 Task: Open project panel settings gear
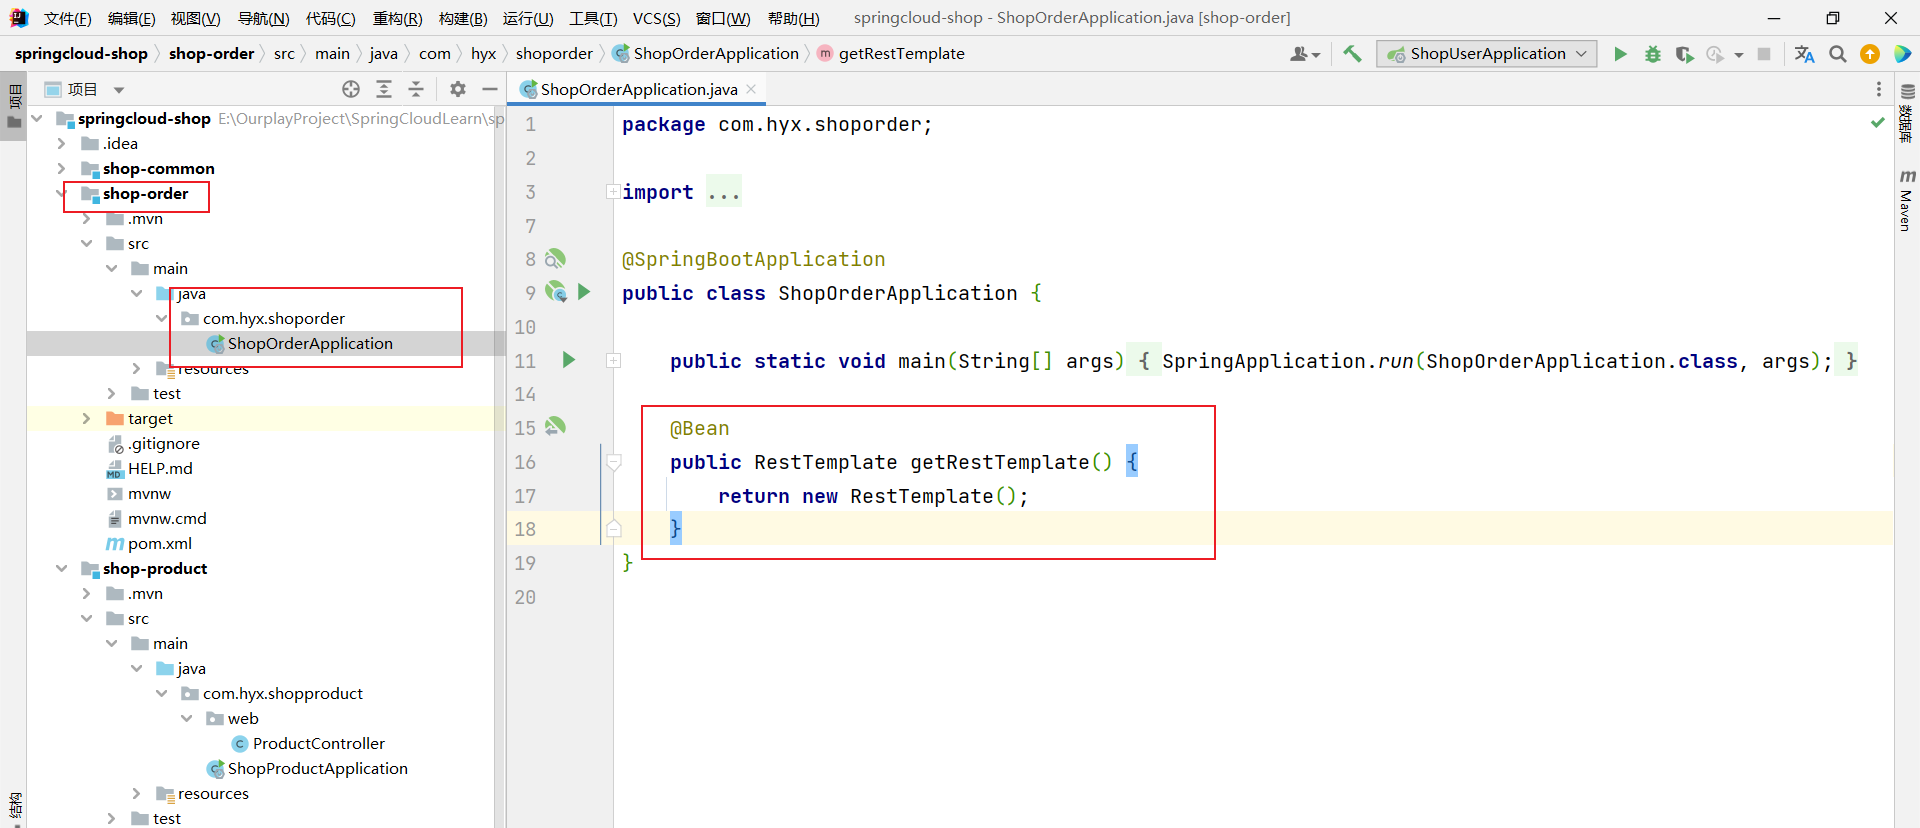458,89
